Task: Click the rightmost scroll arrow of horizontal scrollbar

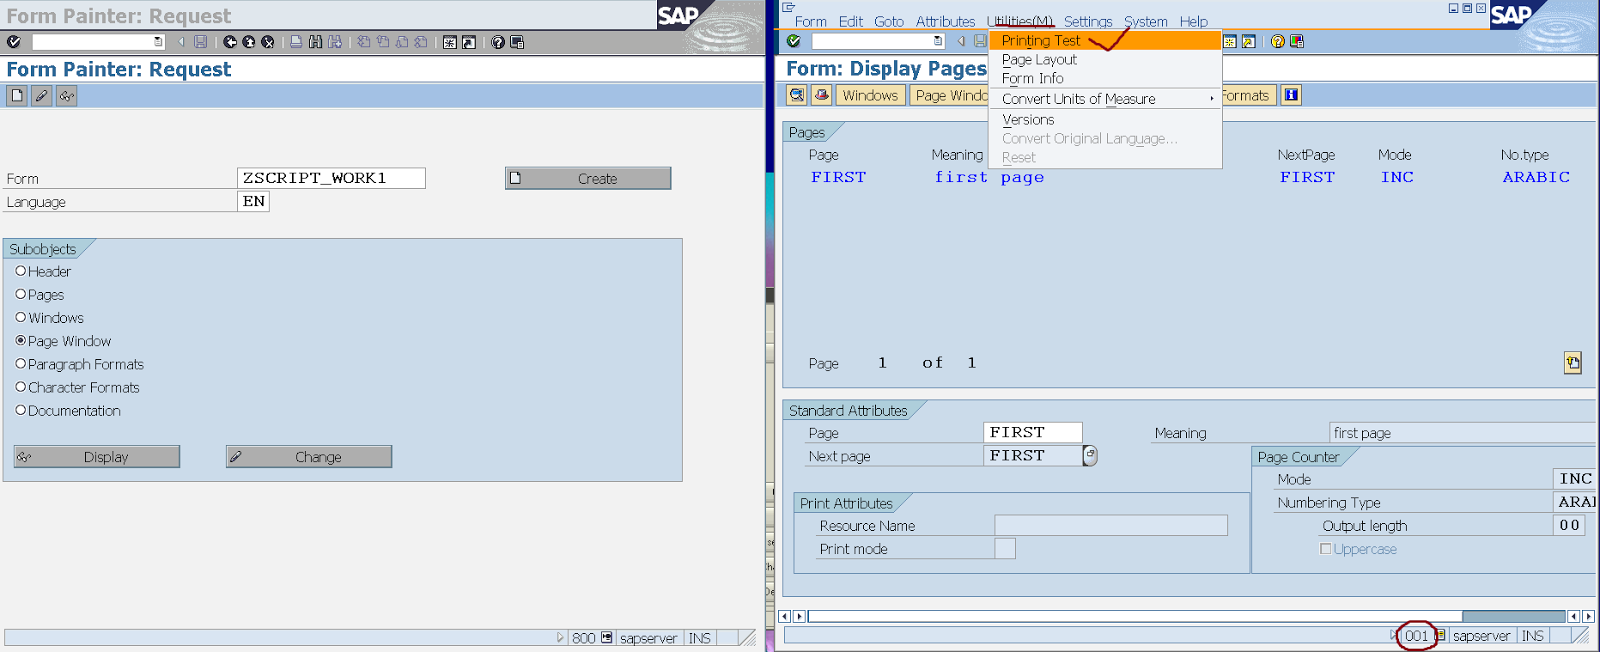Action: tap(1588, 616)
